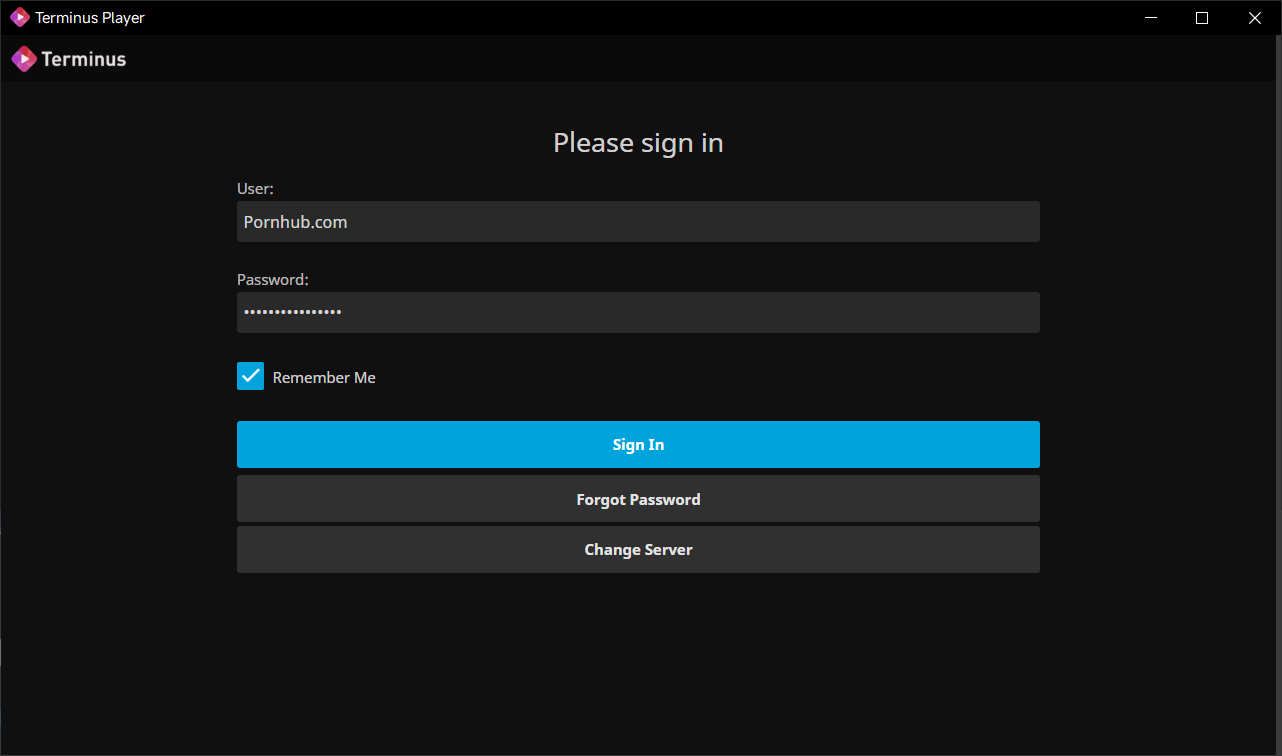Click the Terminus wordmark in header
The image size is (1282, 756).
pyautogui.click(x=84, y=59)
